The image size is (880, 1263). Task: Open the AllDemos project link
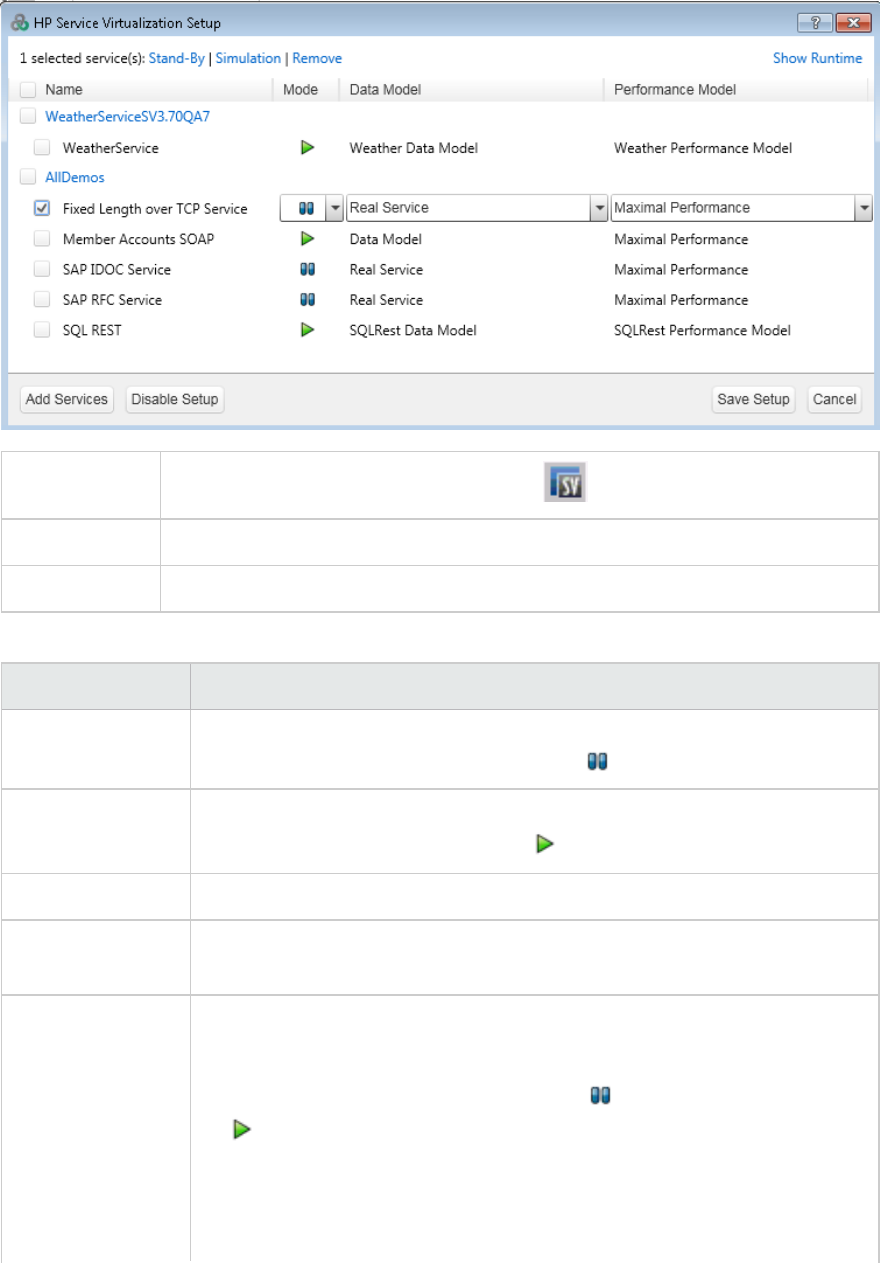[75, 177]
